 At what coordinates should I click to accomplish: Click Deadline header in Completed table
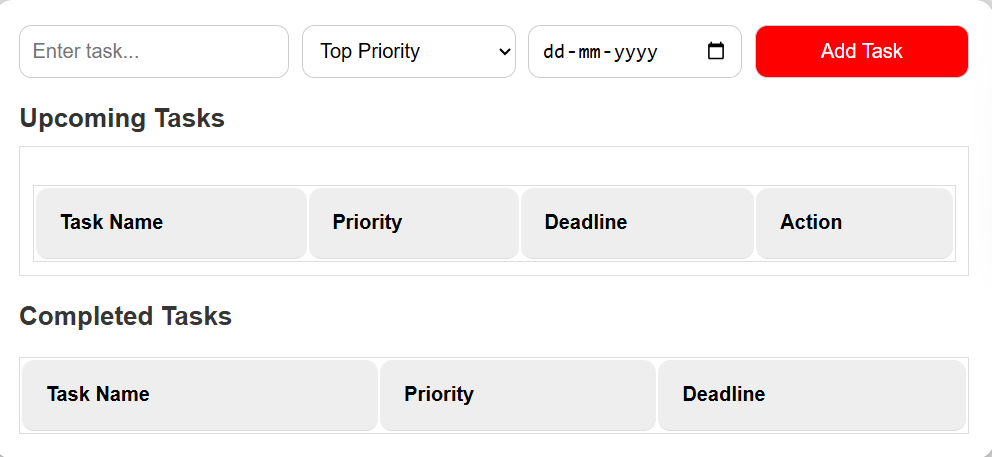coord(724,394)
